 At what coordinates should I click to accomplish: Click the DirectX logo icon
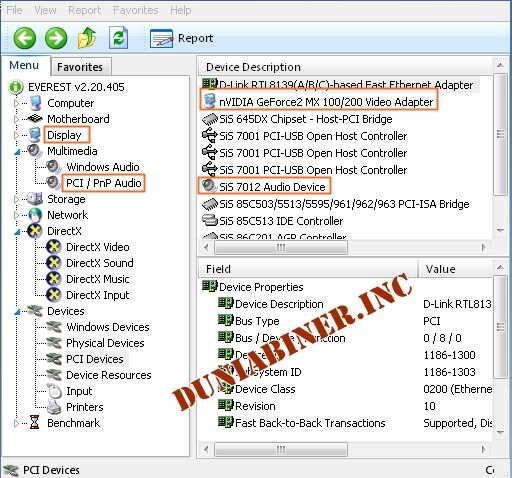click(35, 231)
